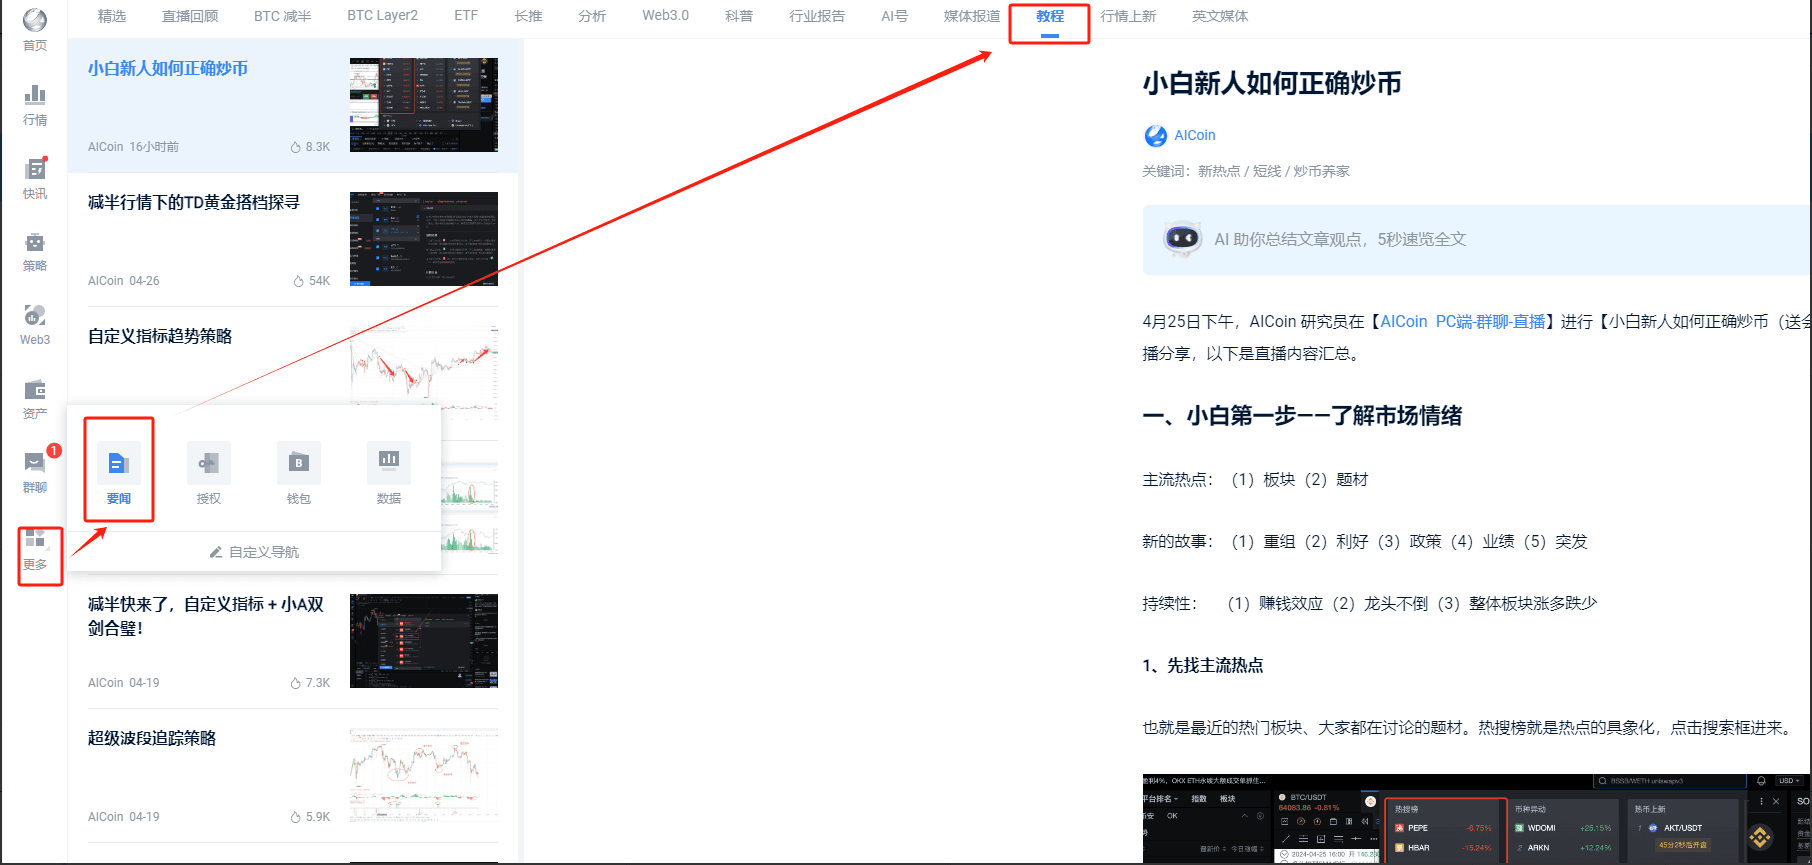1812x865 pixels.
Task: Click the AICoin author avatar icon
Action: (1156, 136)
